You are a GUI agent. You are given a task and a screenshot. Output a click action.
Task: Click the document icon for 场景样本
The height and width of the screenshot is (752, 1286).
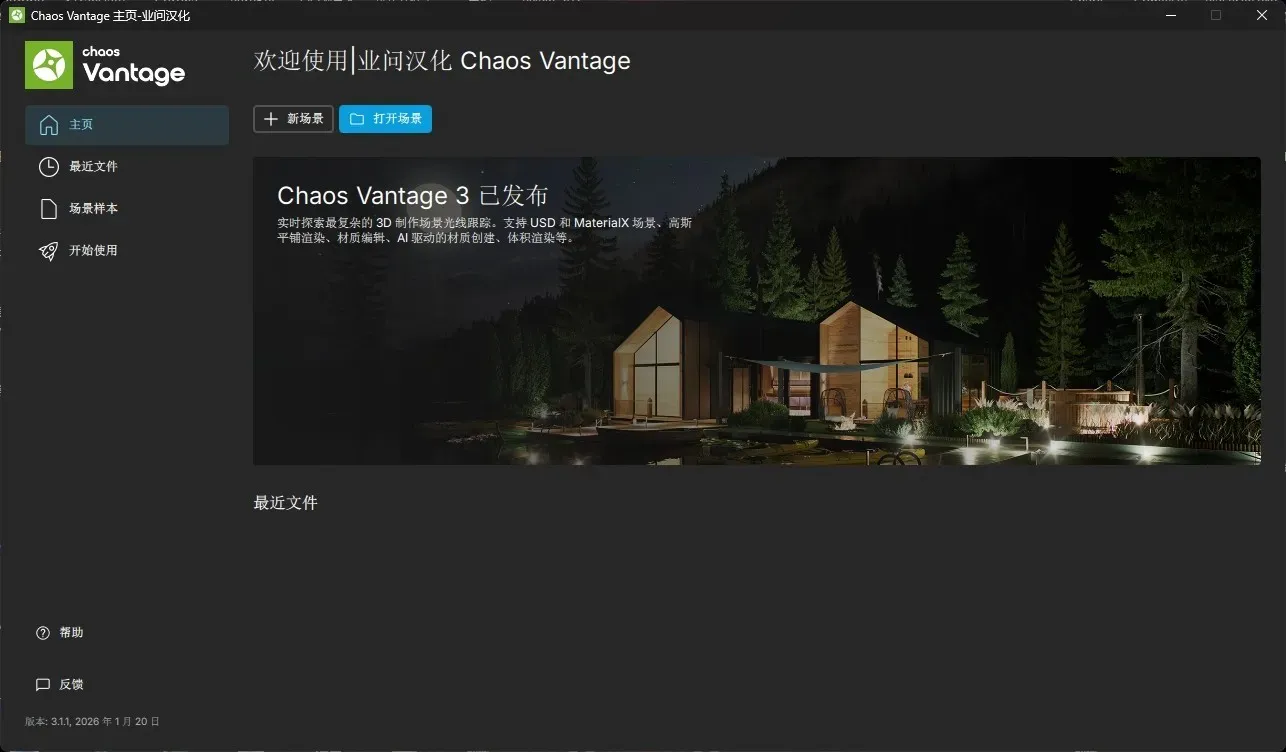click(x=48, y=209)
